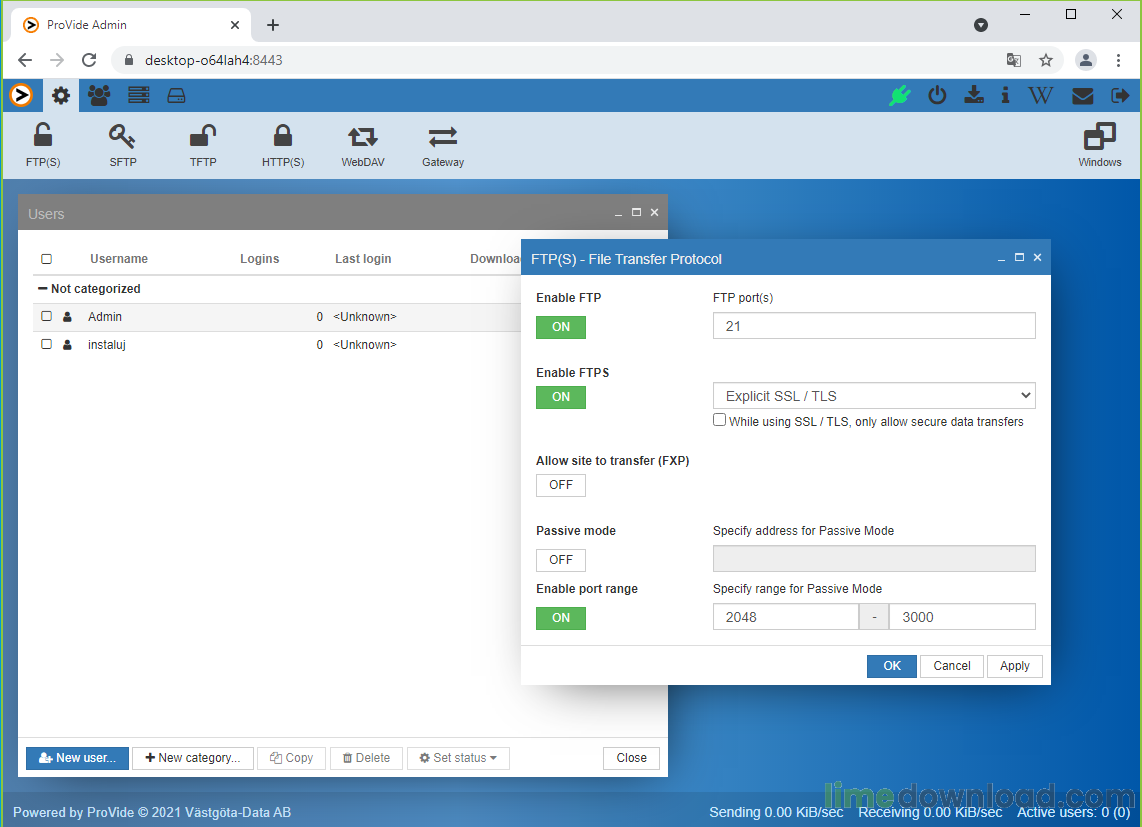Turn off the Enable FTP toggle
The image size is (1142, 827).
point(561,327)
